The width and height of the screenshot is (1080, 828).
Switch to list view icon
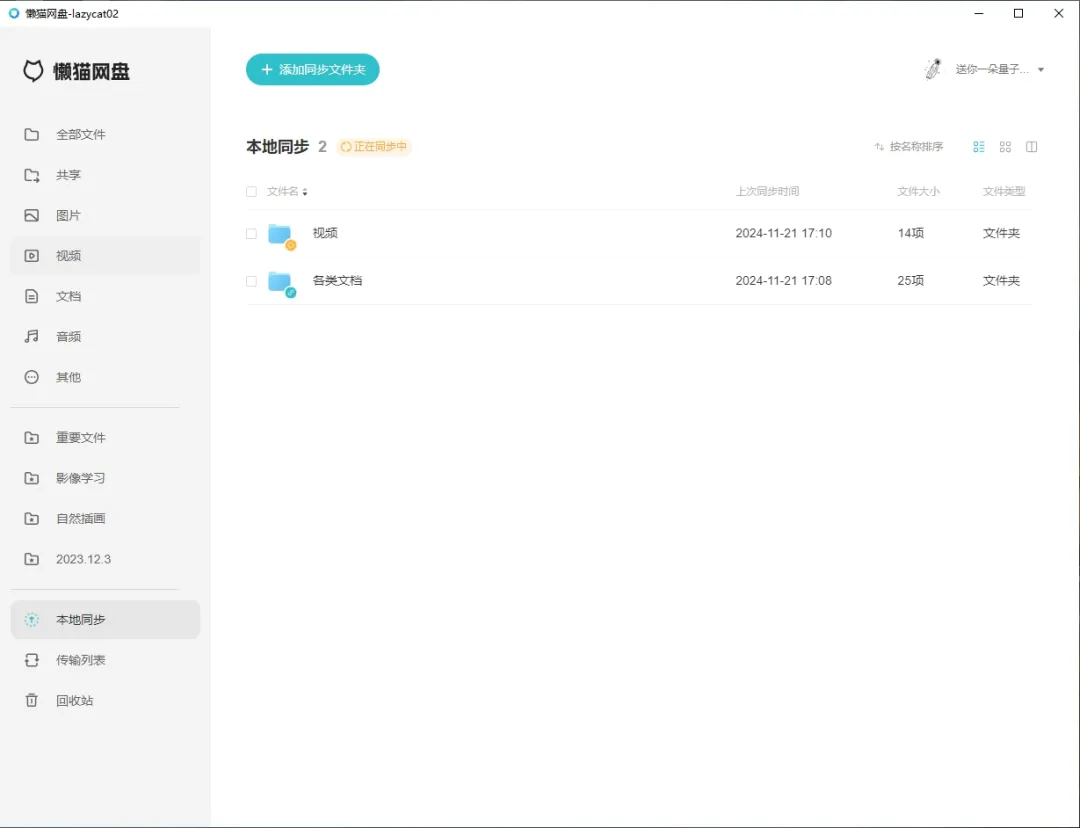click(979, 147)
